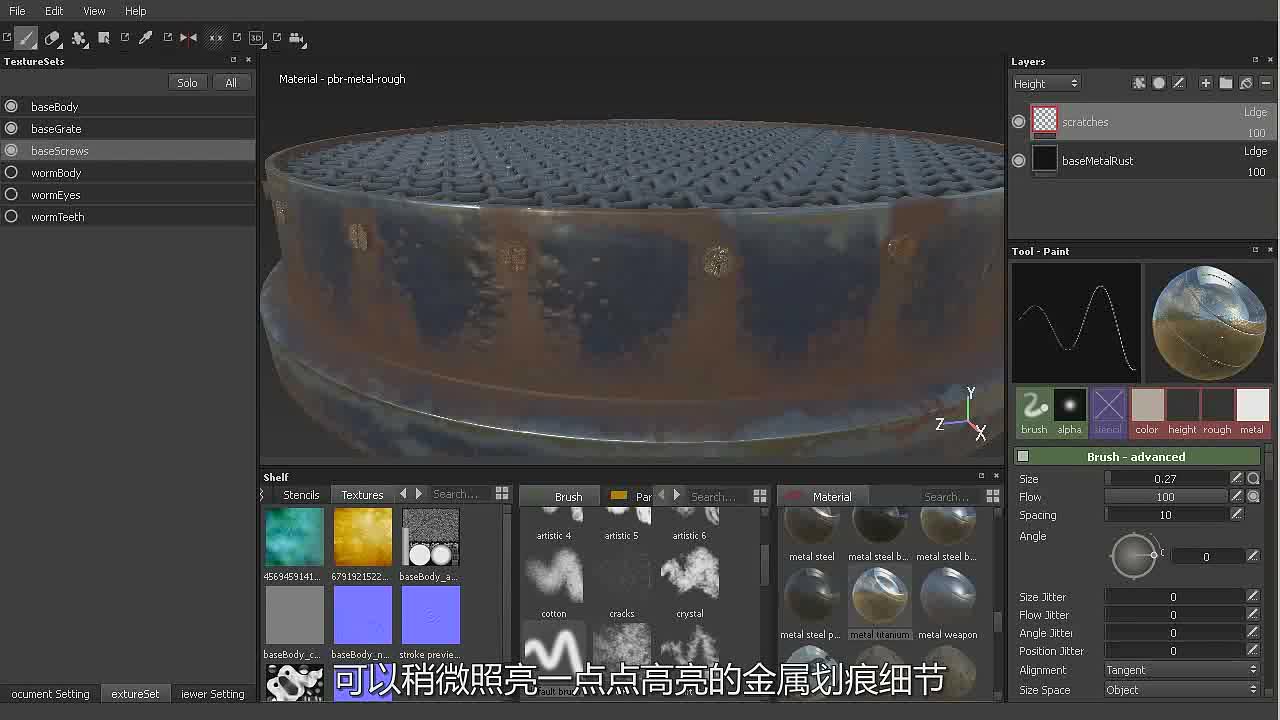
Task: Adjust the brush Flow slider
Action: point(1166,497)
